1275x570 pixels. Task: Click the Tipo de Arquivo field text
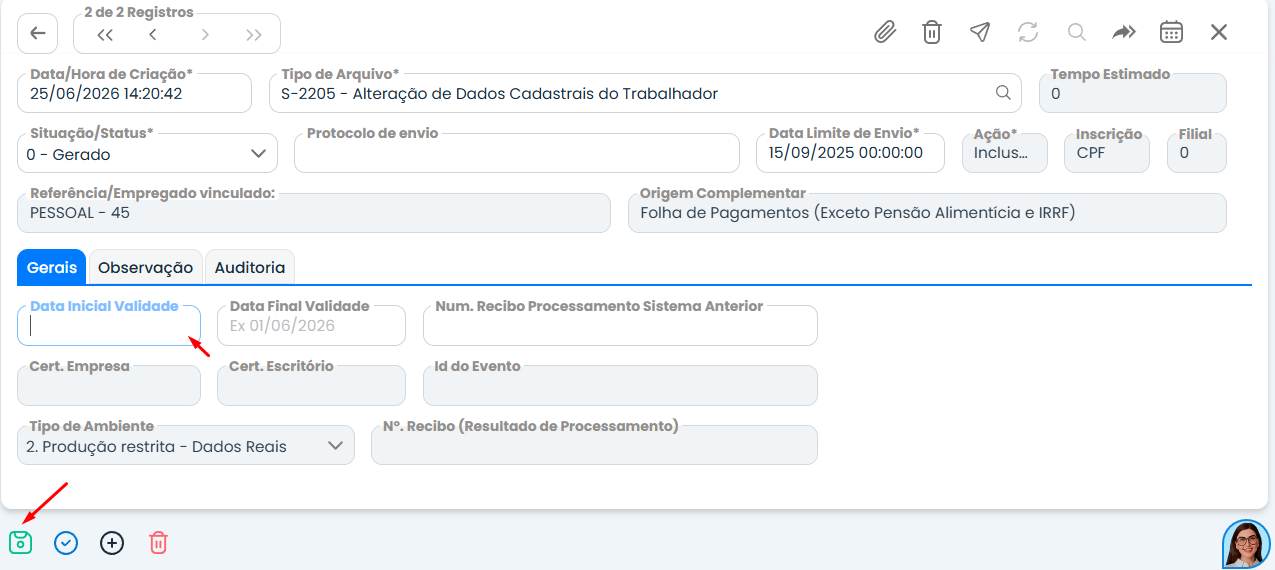click(x=500, y=94)
